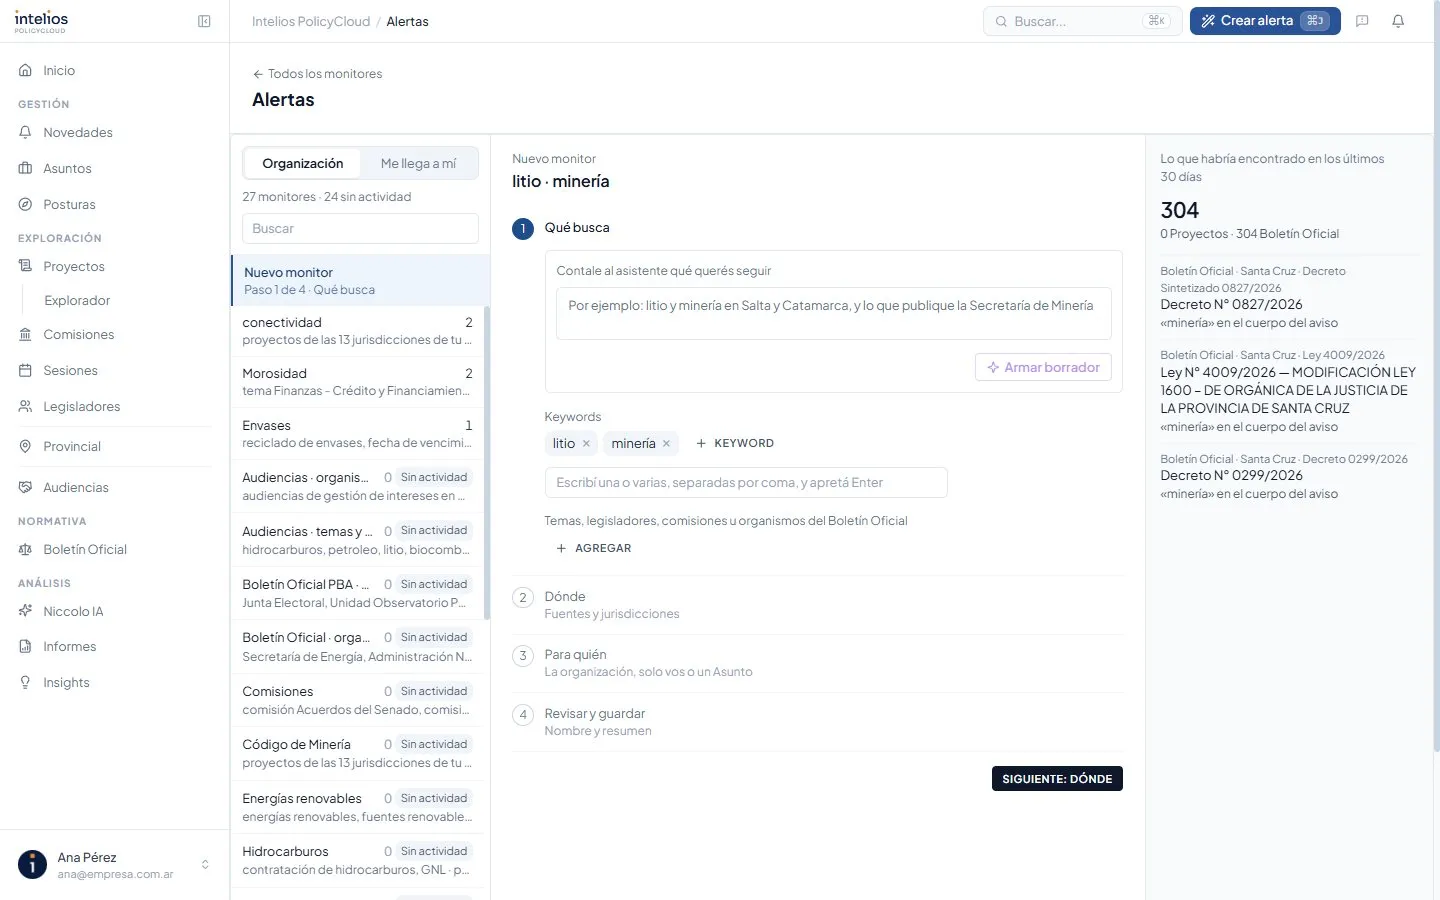1440x900 pixels.
Task: Click the Boletín Oficial scales icon
Action: point(26,550)
